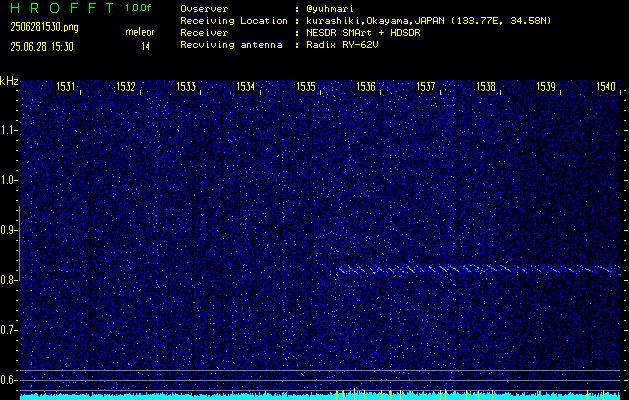The height and width of the screenshot is (400, 629).
Task: Click the 1531 time marker
Action: pos(65,86)
